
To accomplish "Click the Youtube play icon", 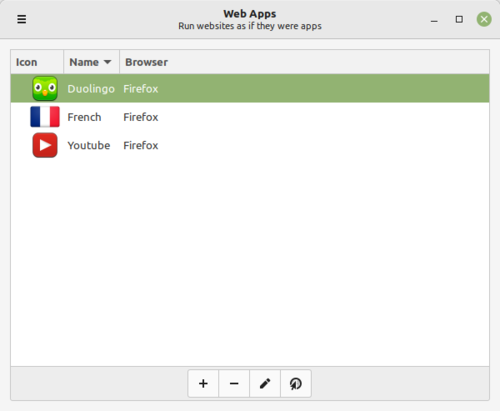I will tap(45, 145).
